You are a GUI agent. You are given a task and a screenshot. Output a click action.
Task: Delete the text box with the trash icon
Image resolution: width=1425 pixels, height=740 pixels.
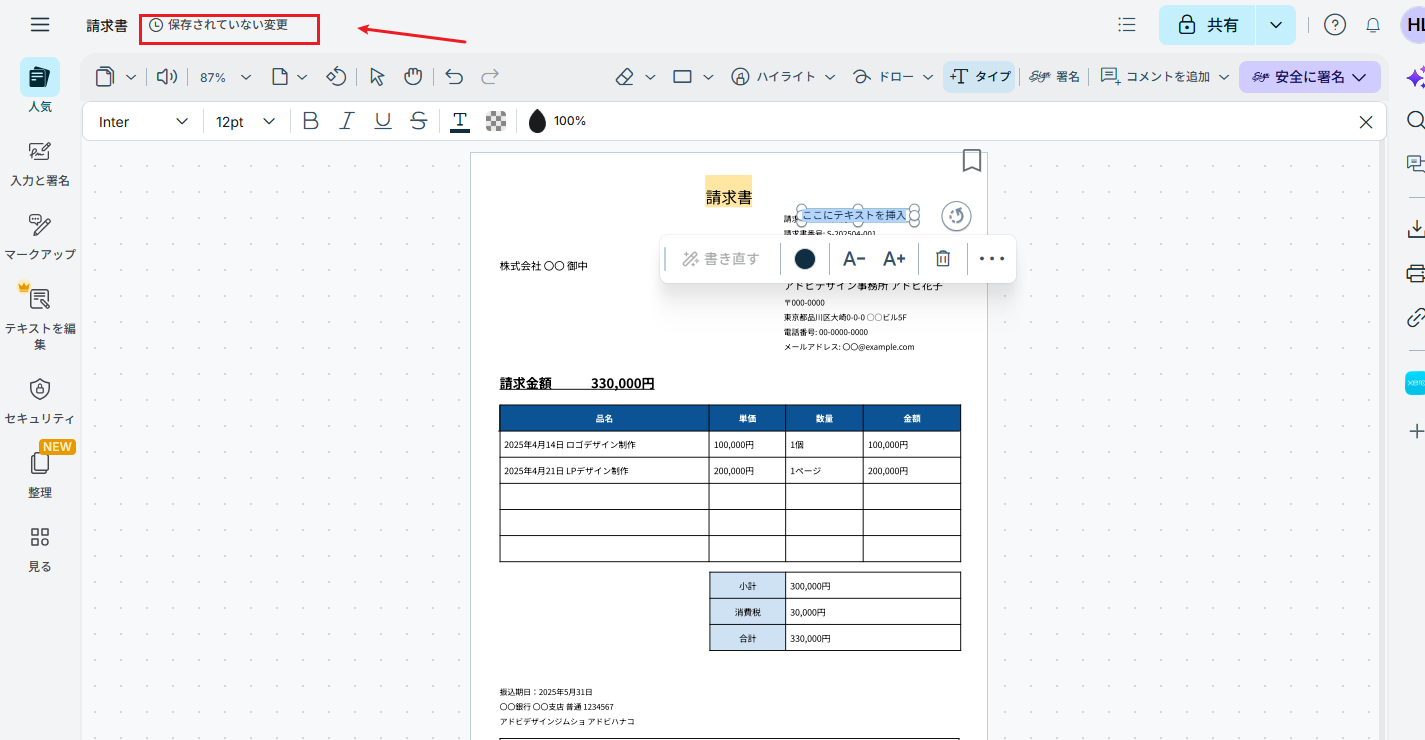pos(943,259)
